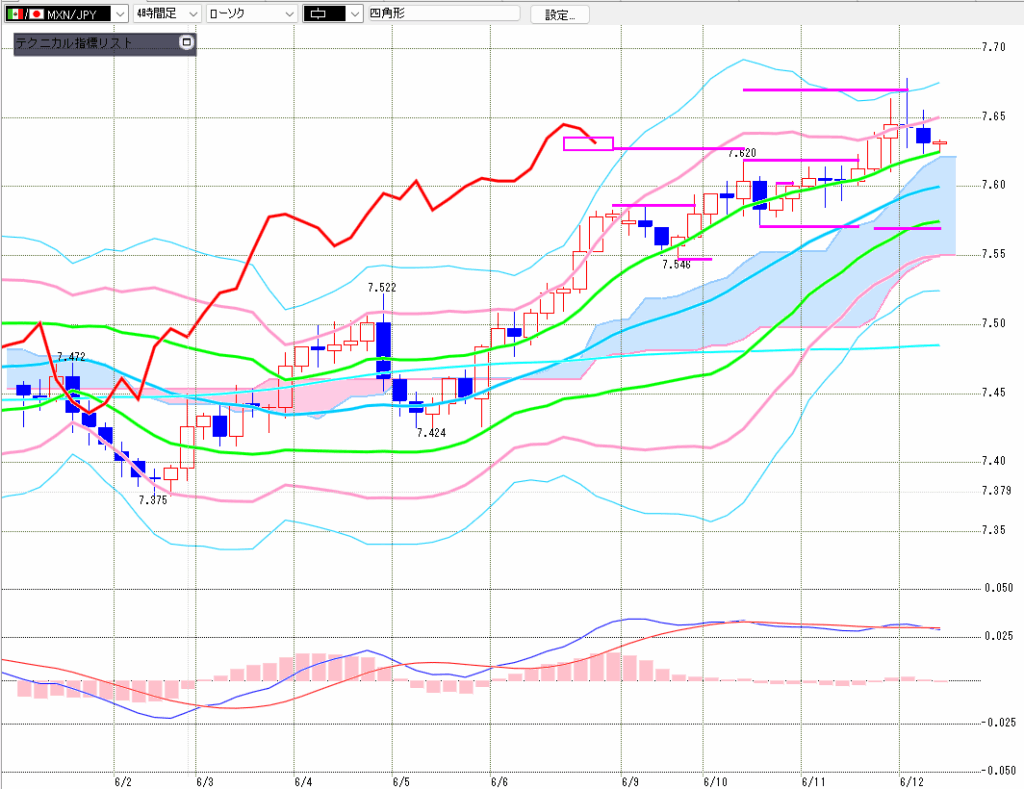Click the 四角形 drawing name field
Viewport: 1024px width, 789px height.
tap(444, 13)
